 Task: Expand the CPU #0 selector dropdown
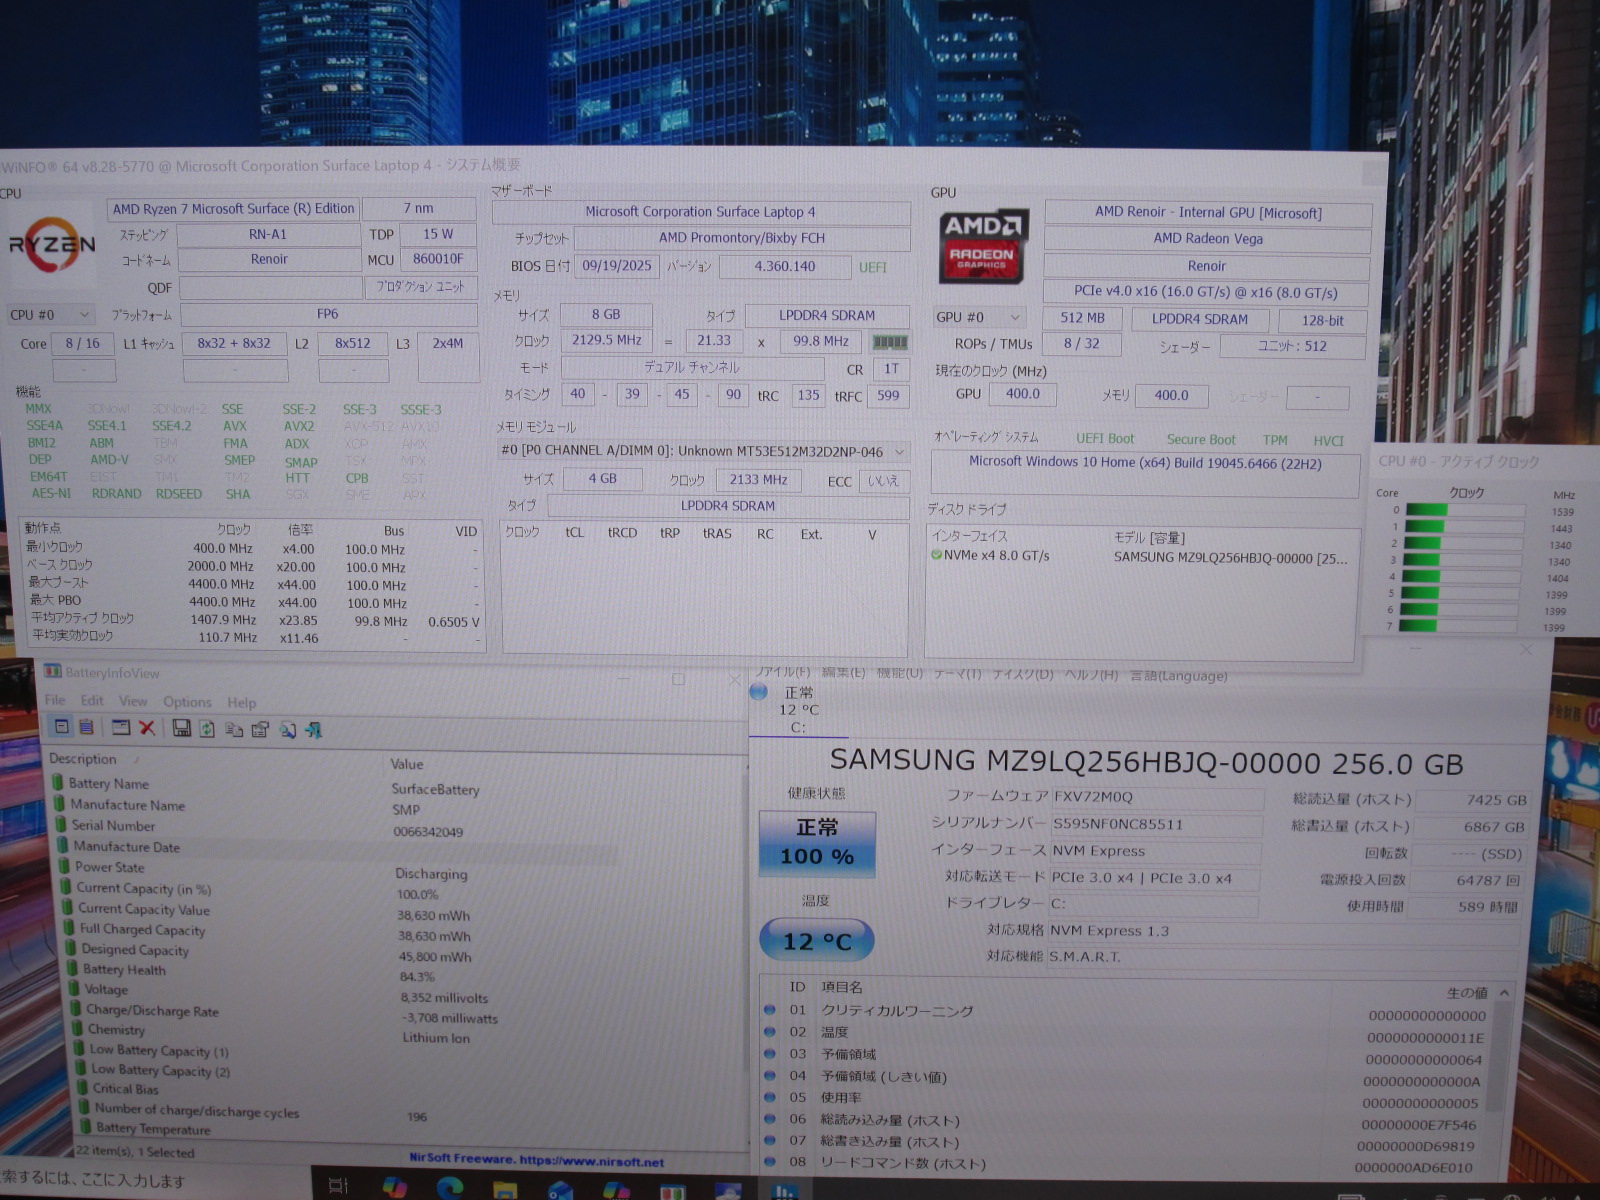(83, 315)
